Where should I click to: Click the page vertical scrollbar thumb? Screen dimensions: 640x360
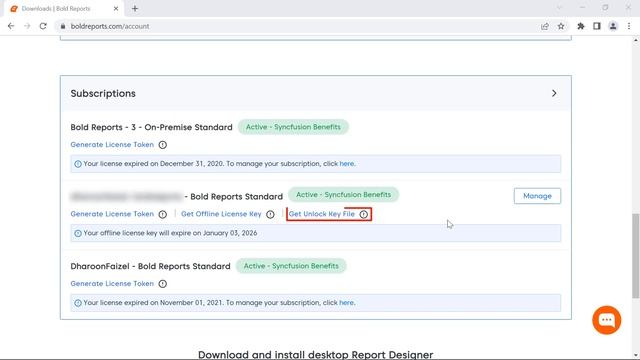click(636, 255)
